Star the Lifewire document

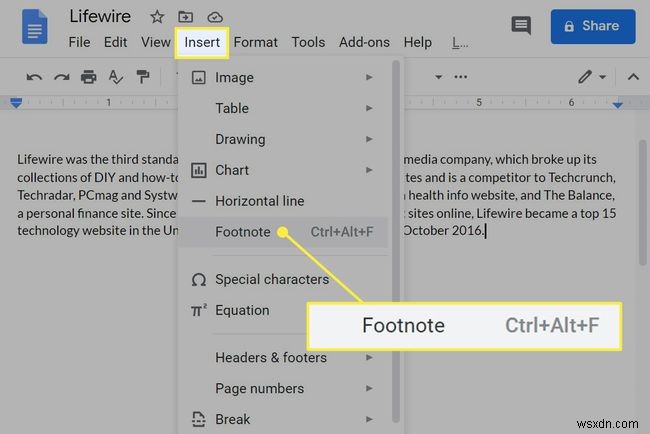click(x=157, y=17)
